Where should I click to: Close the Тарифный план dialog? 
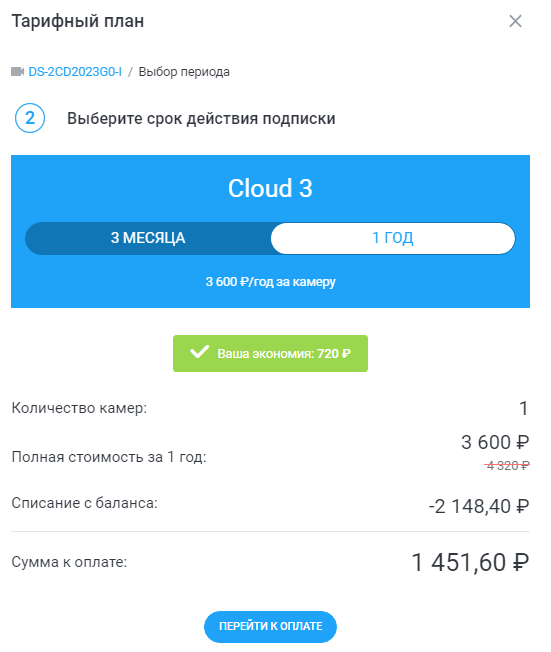click(515, 21)
